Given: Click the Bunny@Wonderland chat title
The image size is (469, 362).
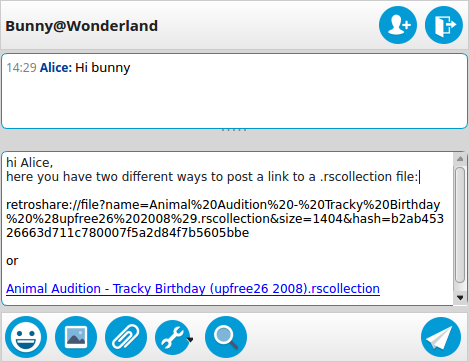Looking at the screenshot, I should coord(82,26).
